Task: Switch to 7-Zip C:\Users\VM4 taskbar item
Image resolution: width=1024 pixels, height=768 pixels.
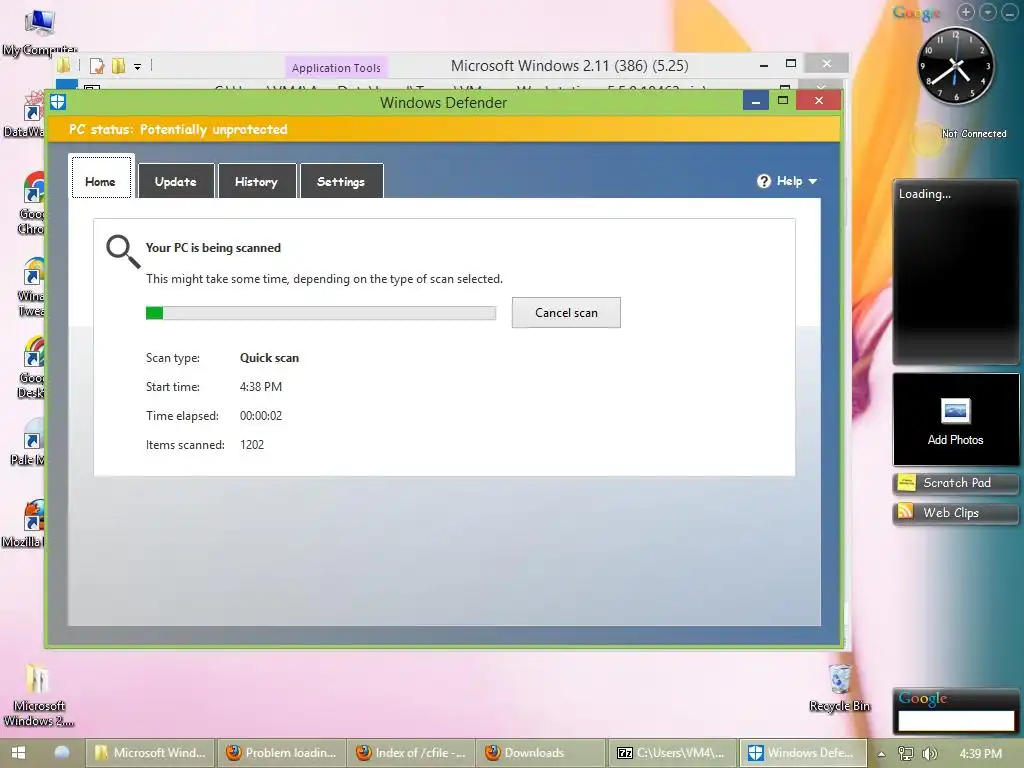Action: tap(671, 753)
